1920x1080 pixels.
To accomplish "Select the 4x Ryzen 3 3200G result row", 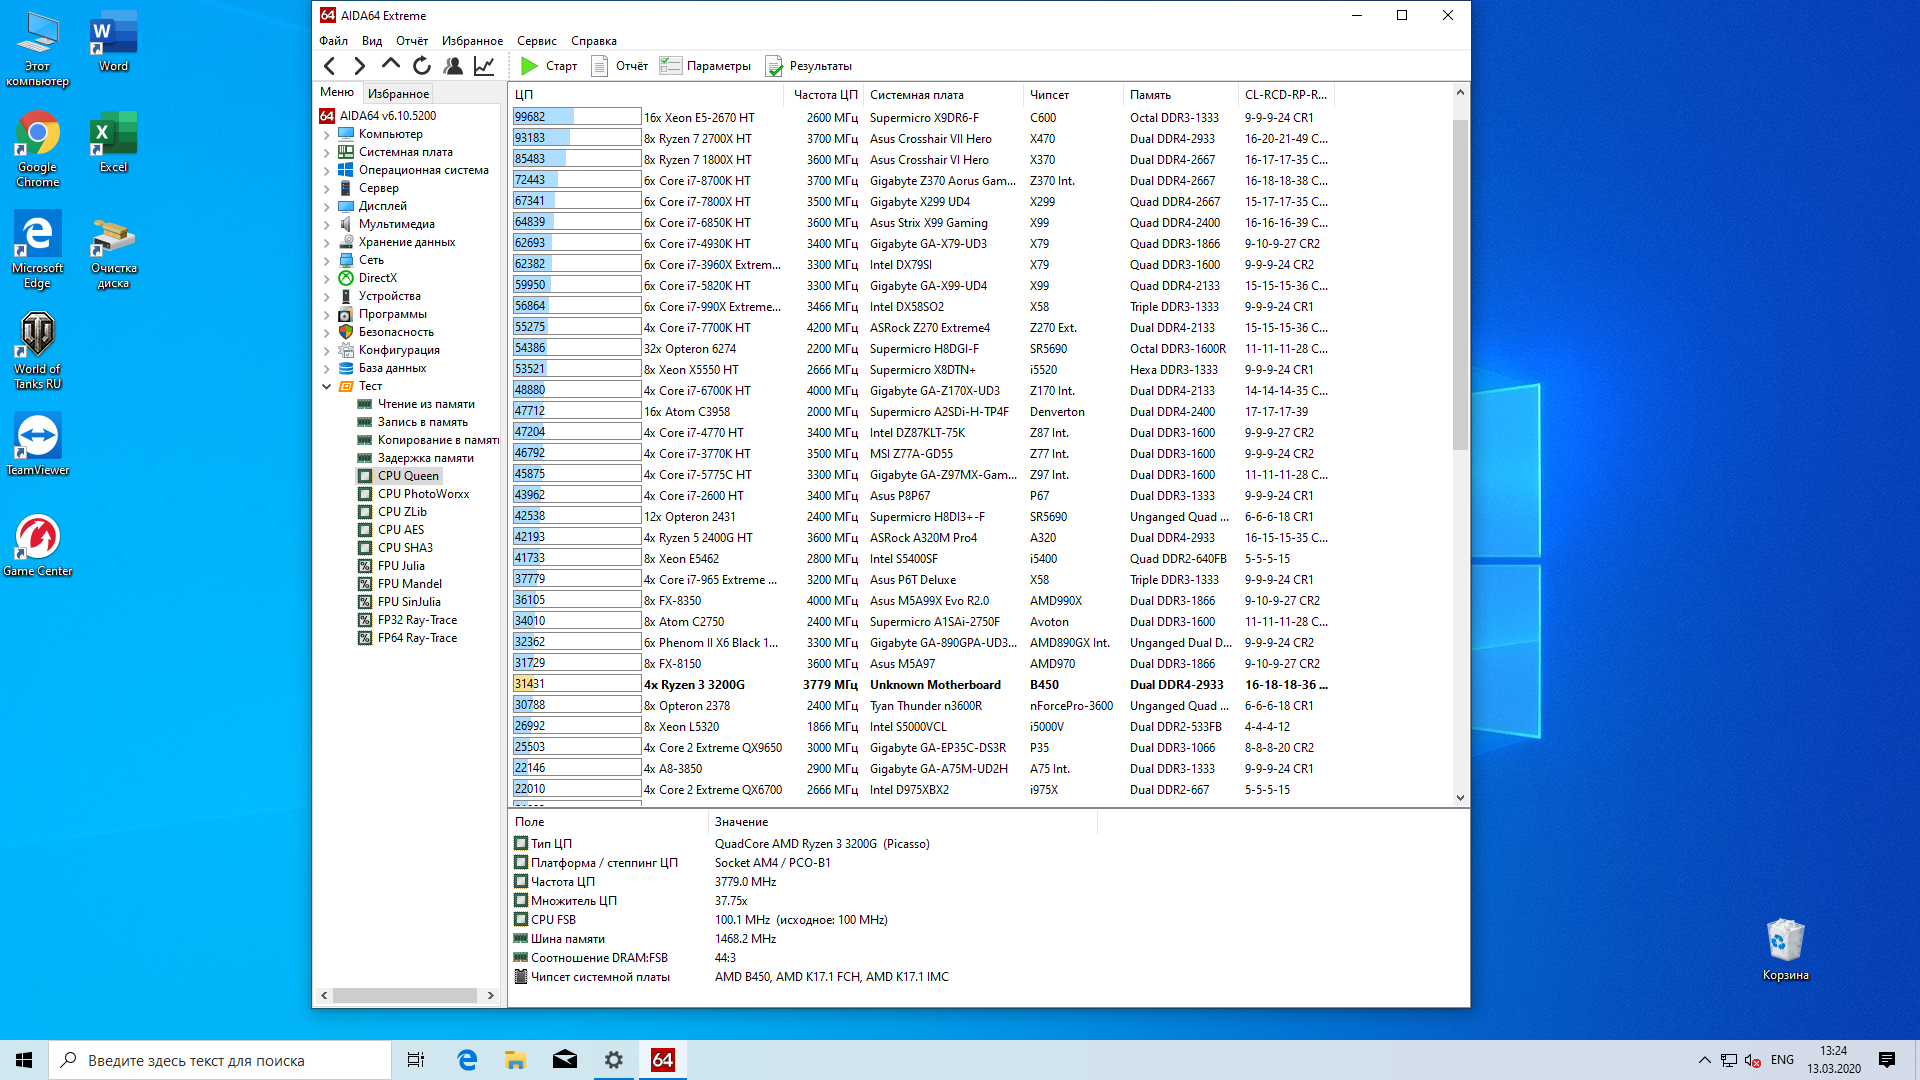I will coord(920,685).
